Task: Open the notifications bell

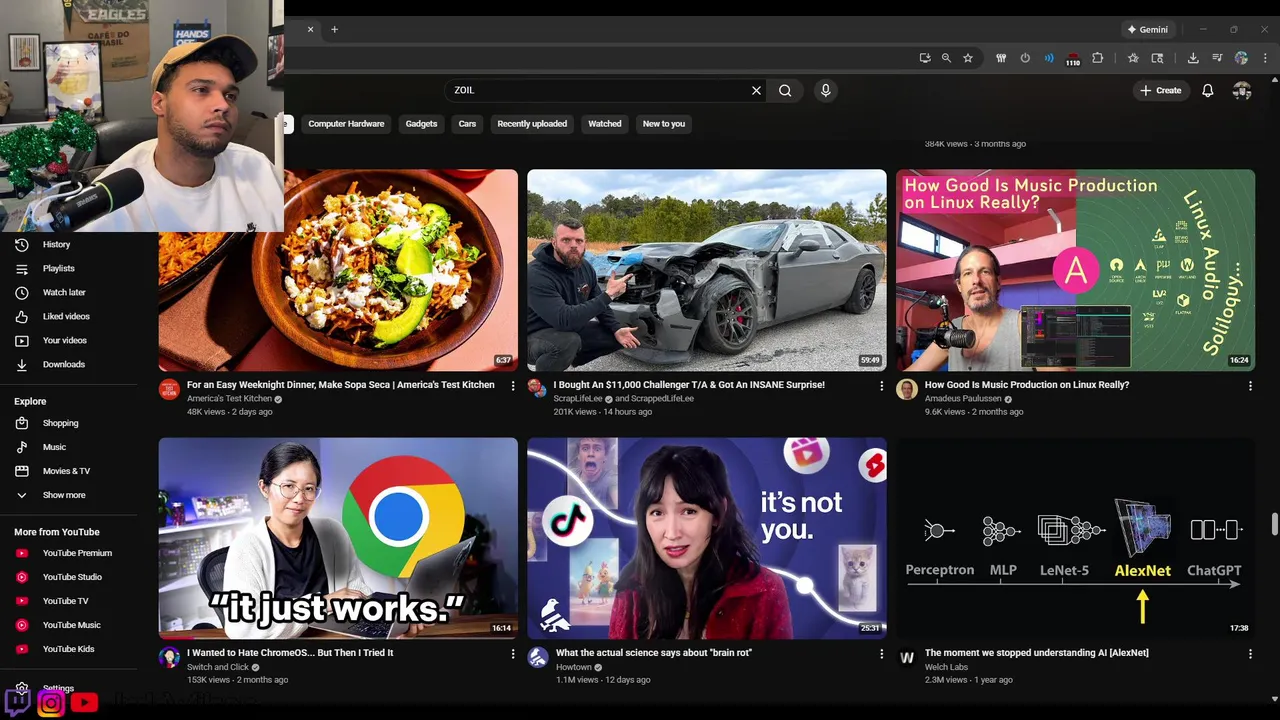Action: tap(1207, 90)
